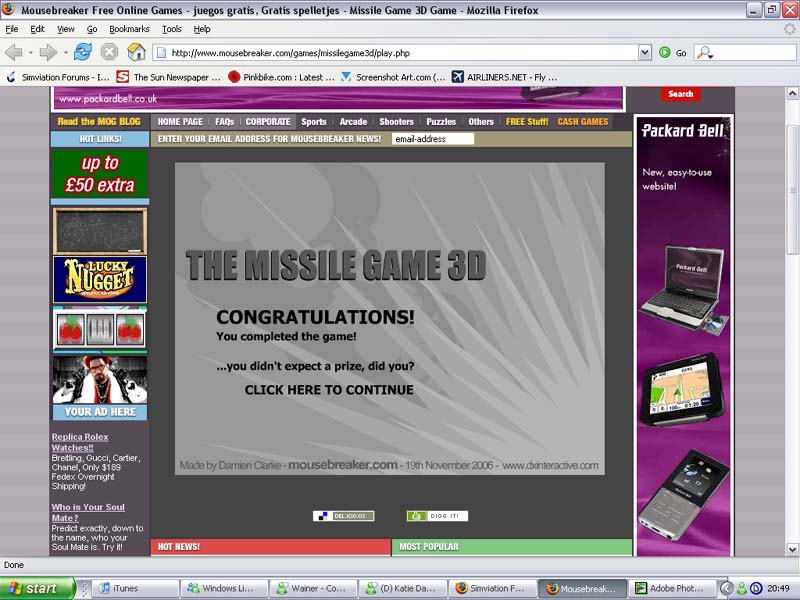Expand hidden tray icons arrow
800x600 pixels.
[x=726, y=588]
